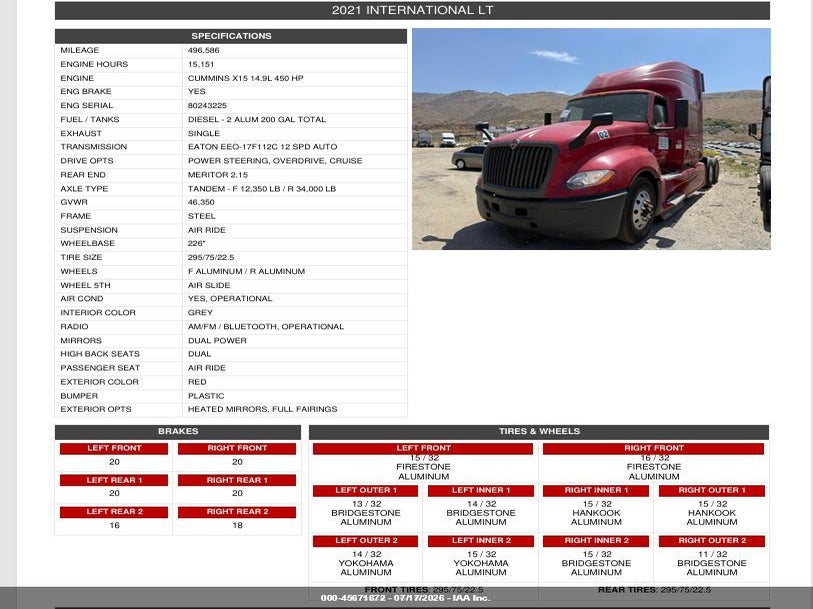This screenshot has width=813, height=609.
Task: Click the HIGH BACK SEATS value DUAL
Action: pyautogui.click(x=199, y=354)
